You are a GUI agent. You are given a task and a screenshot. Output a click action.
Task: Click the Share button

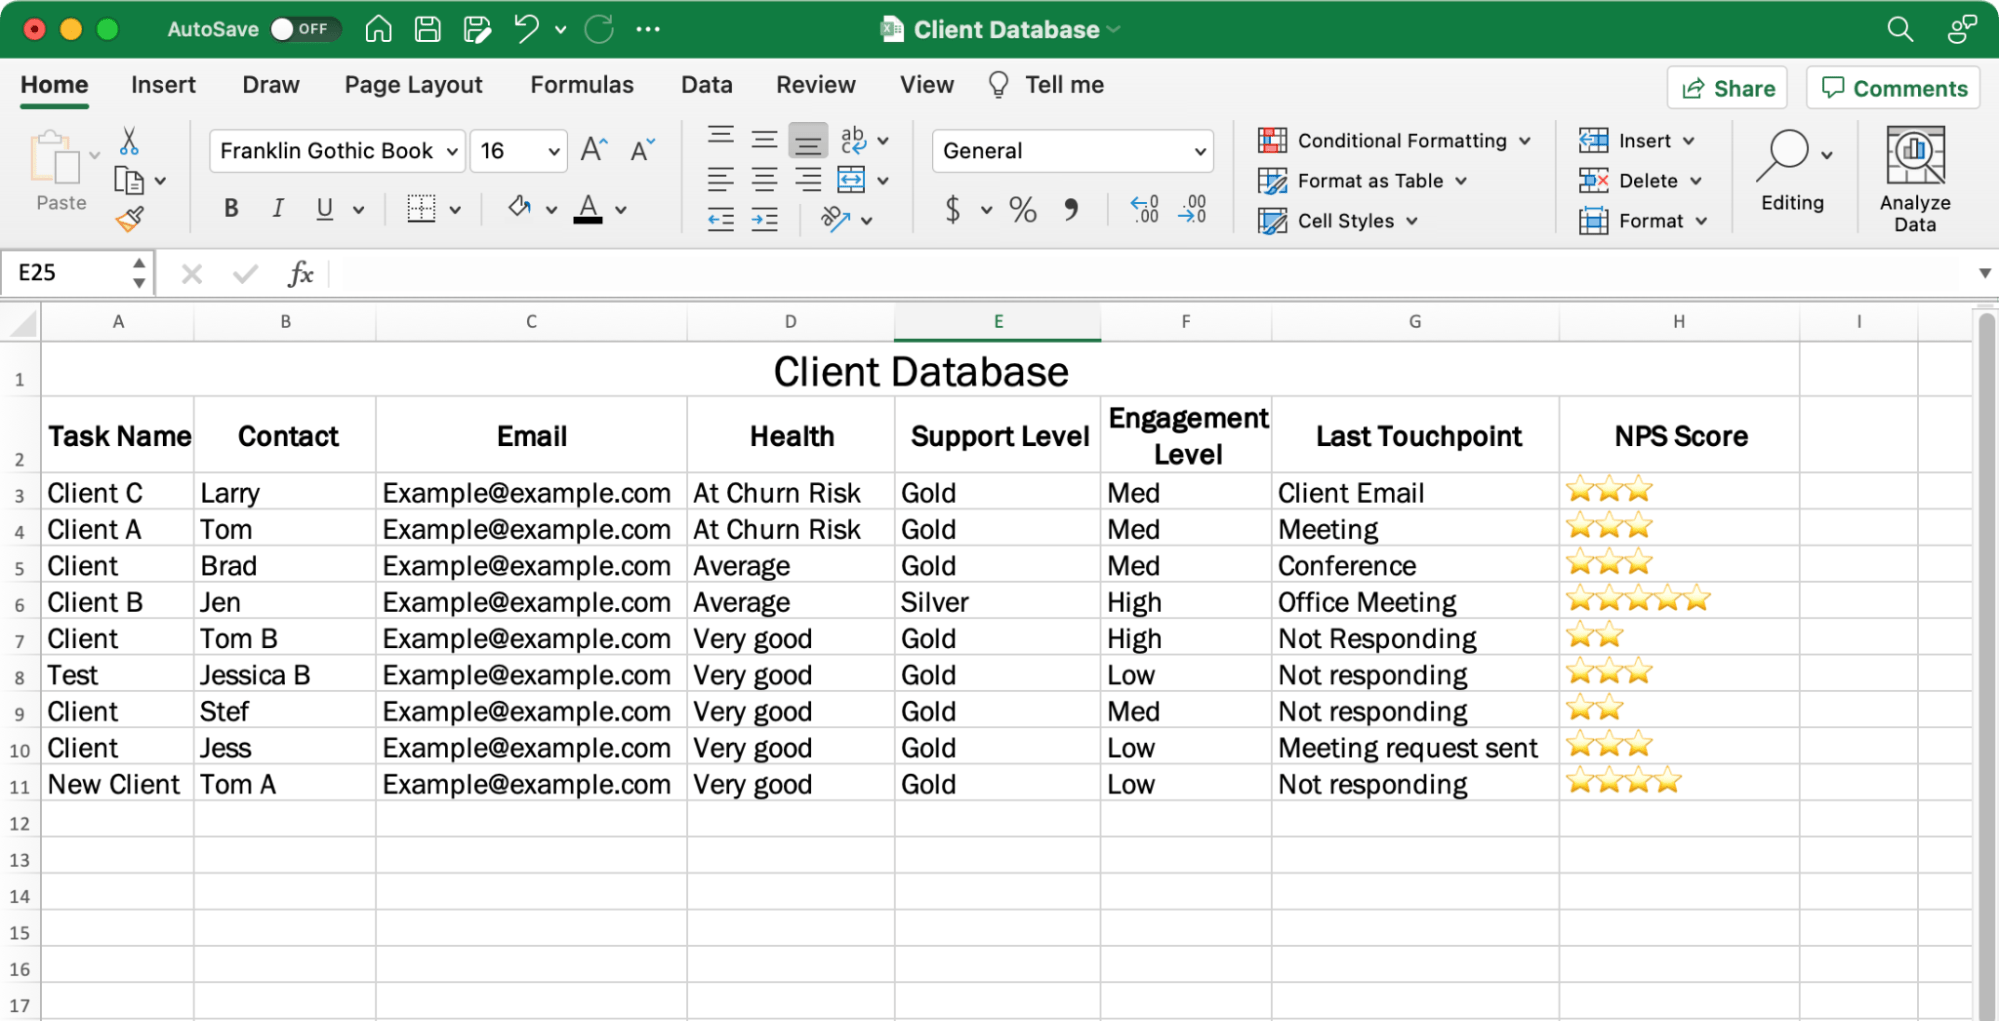[x=1727, y=88]
